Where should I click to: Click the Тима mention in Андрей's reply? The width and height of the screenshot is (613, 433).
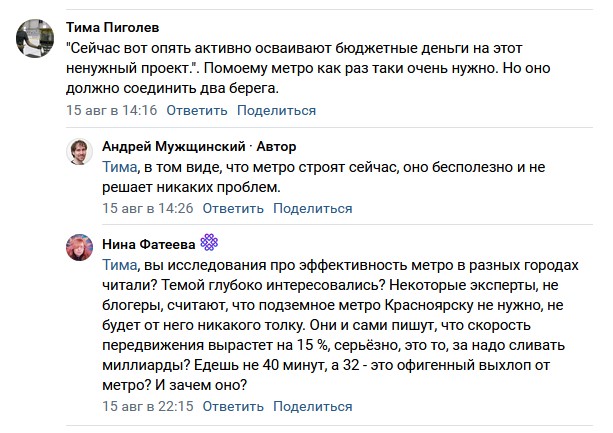[120, 167]
